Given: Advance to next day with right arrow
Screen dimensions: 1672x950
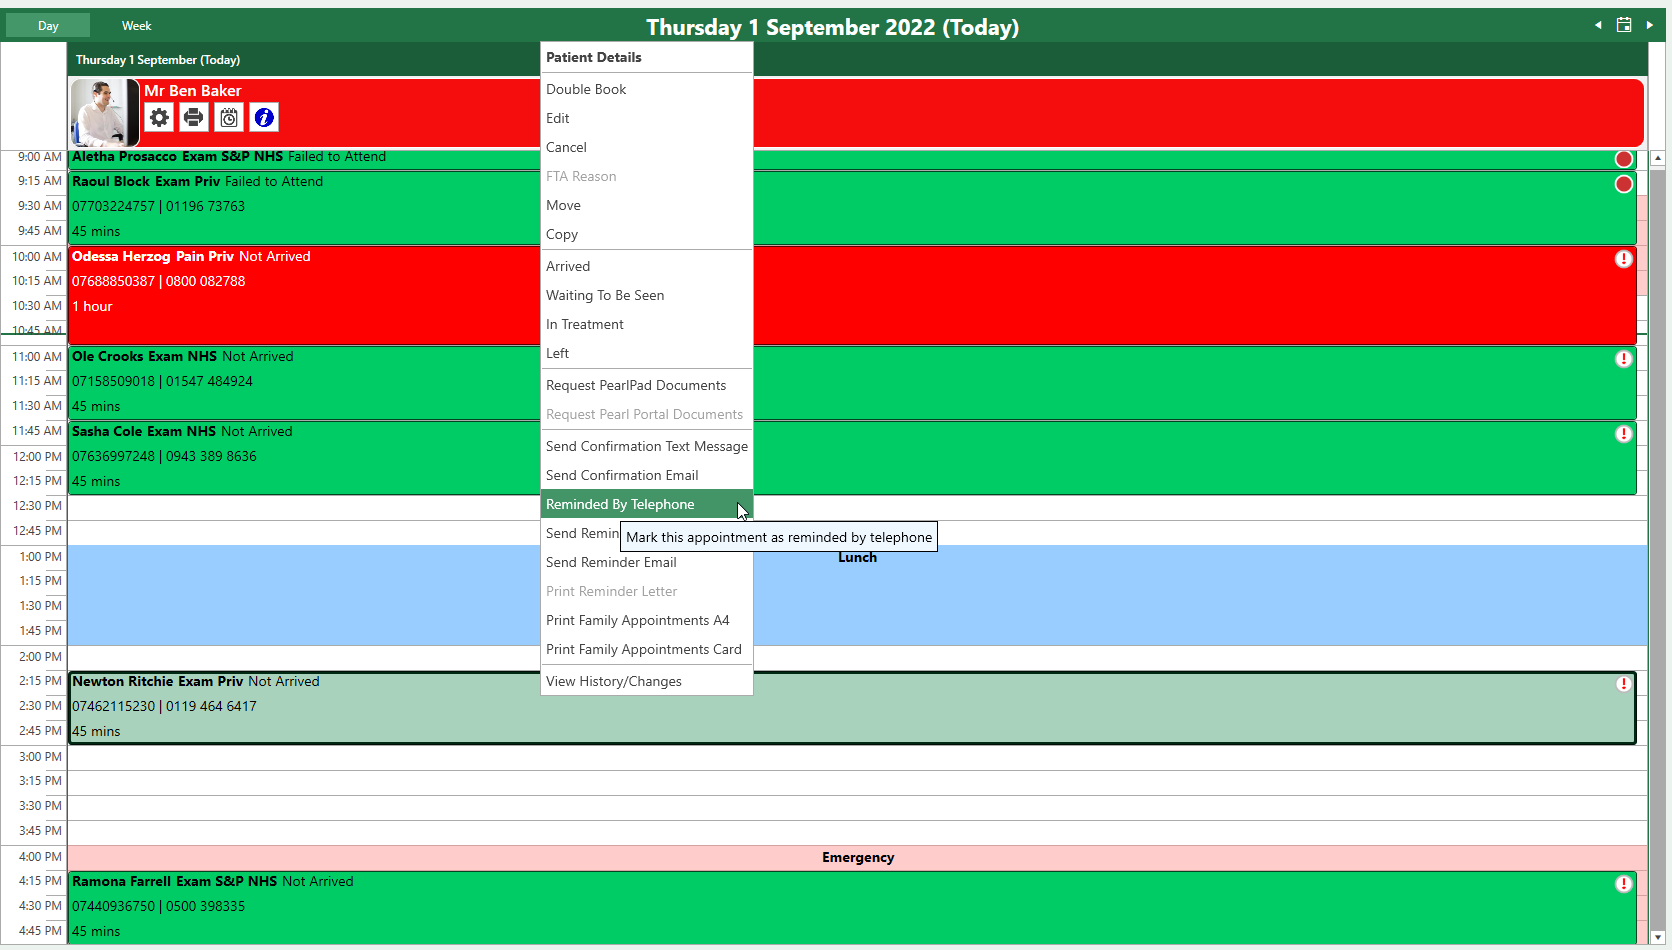Looking at the screenshot, I should (x=1650, y=25).
